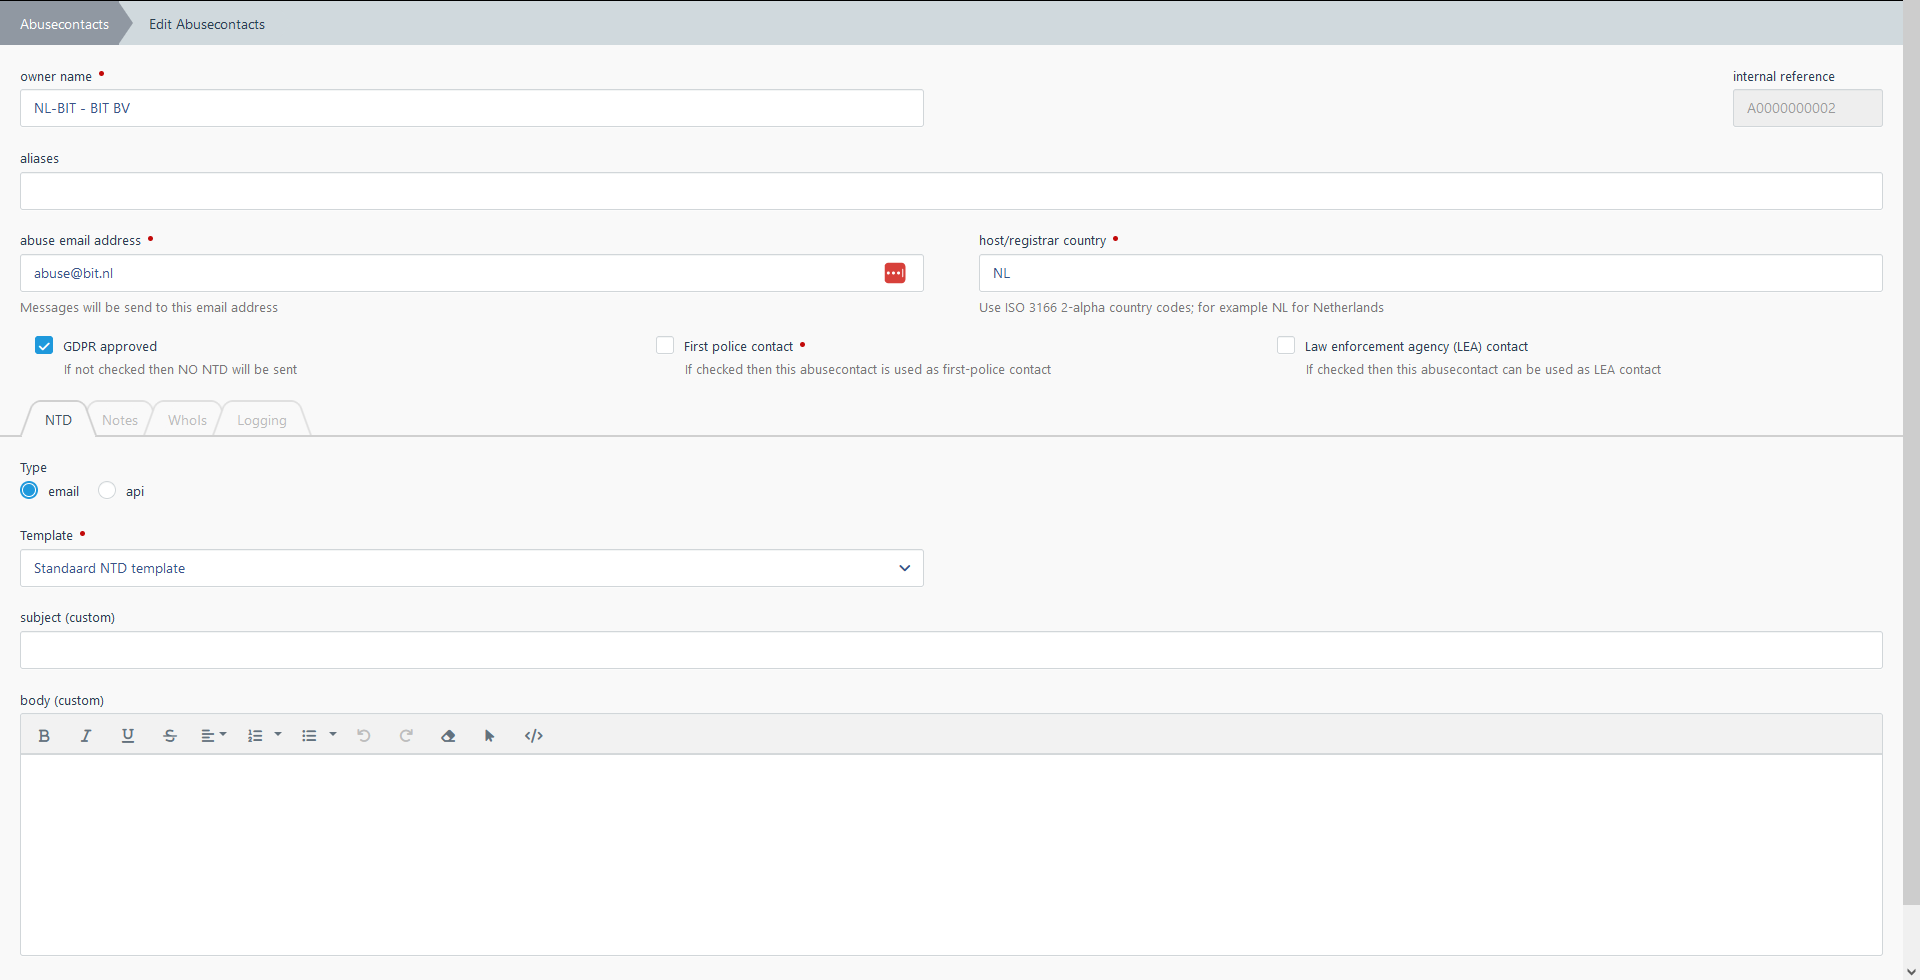
Task: Enable the First police contact checkbox
Action: click(x=665, y=346)
